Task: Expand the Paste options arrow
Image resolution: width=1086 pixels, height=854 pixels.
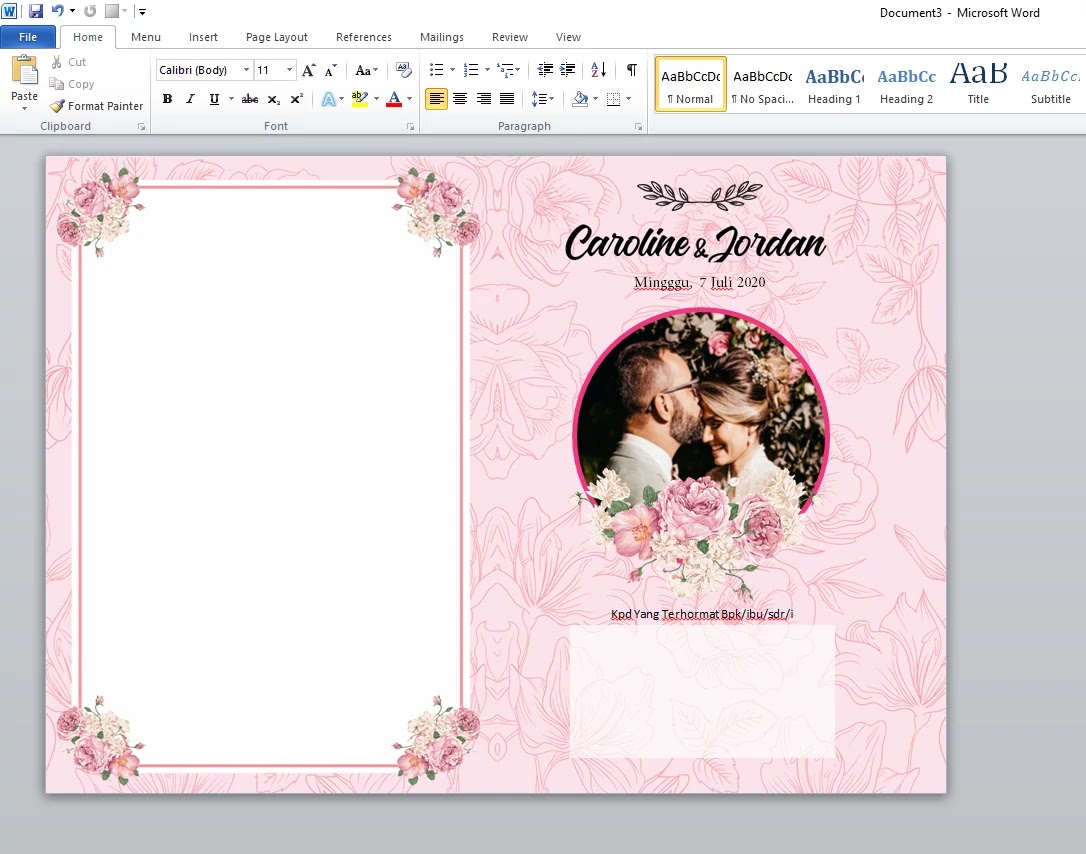Action: pos(24,108)
